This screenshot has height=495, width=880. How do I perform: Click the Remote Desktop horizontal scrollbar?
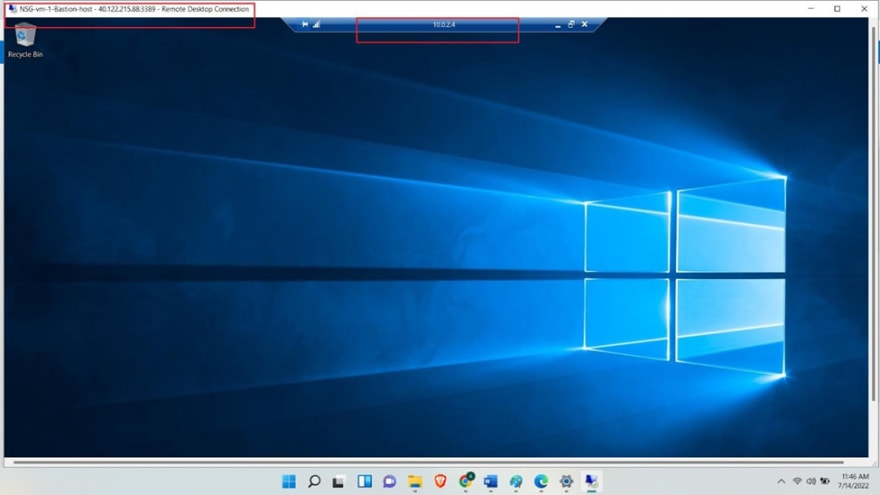pyautogui.click(x=428, y=462)
